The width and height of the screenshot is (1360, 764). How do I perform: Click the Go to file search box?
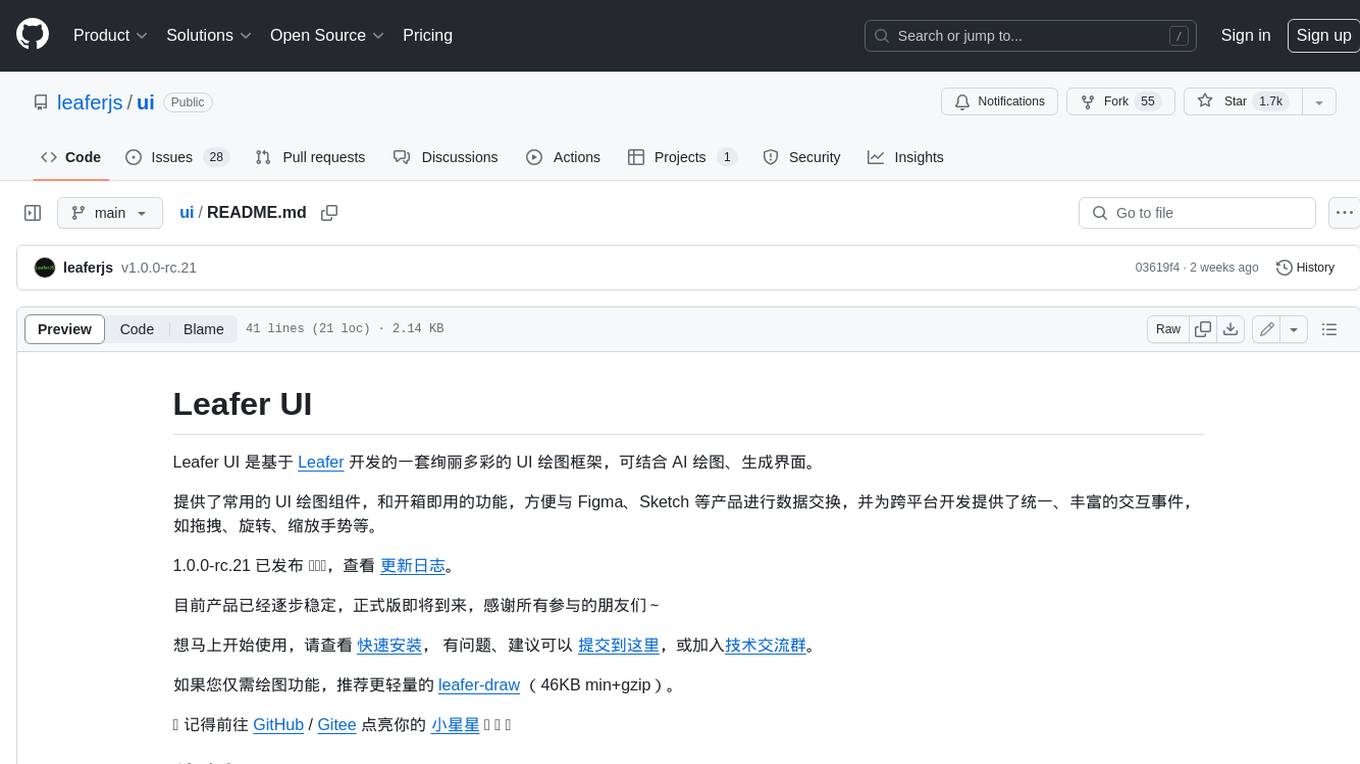(x=1197, y=213)
